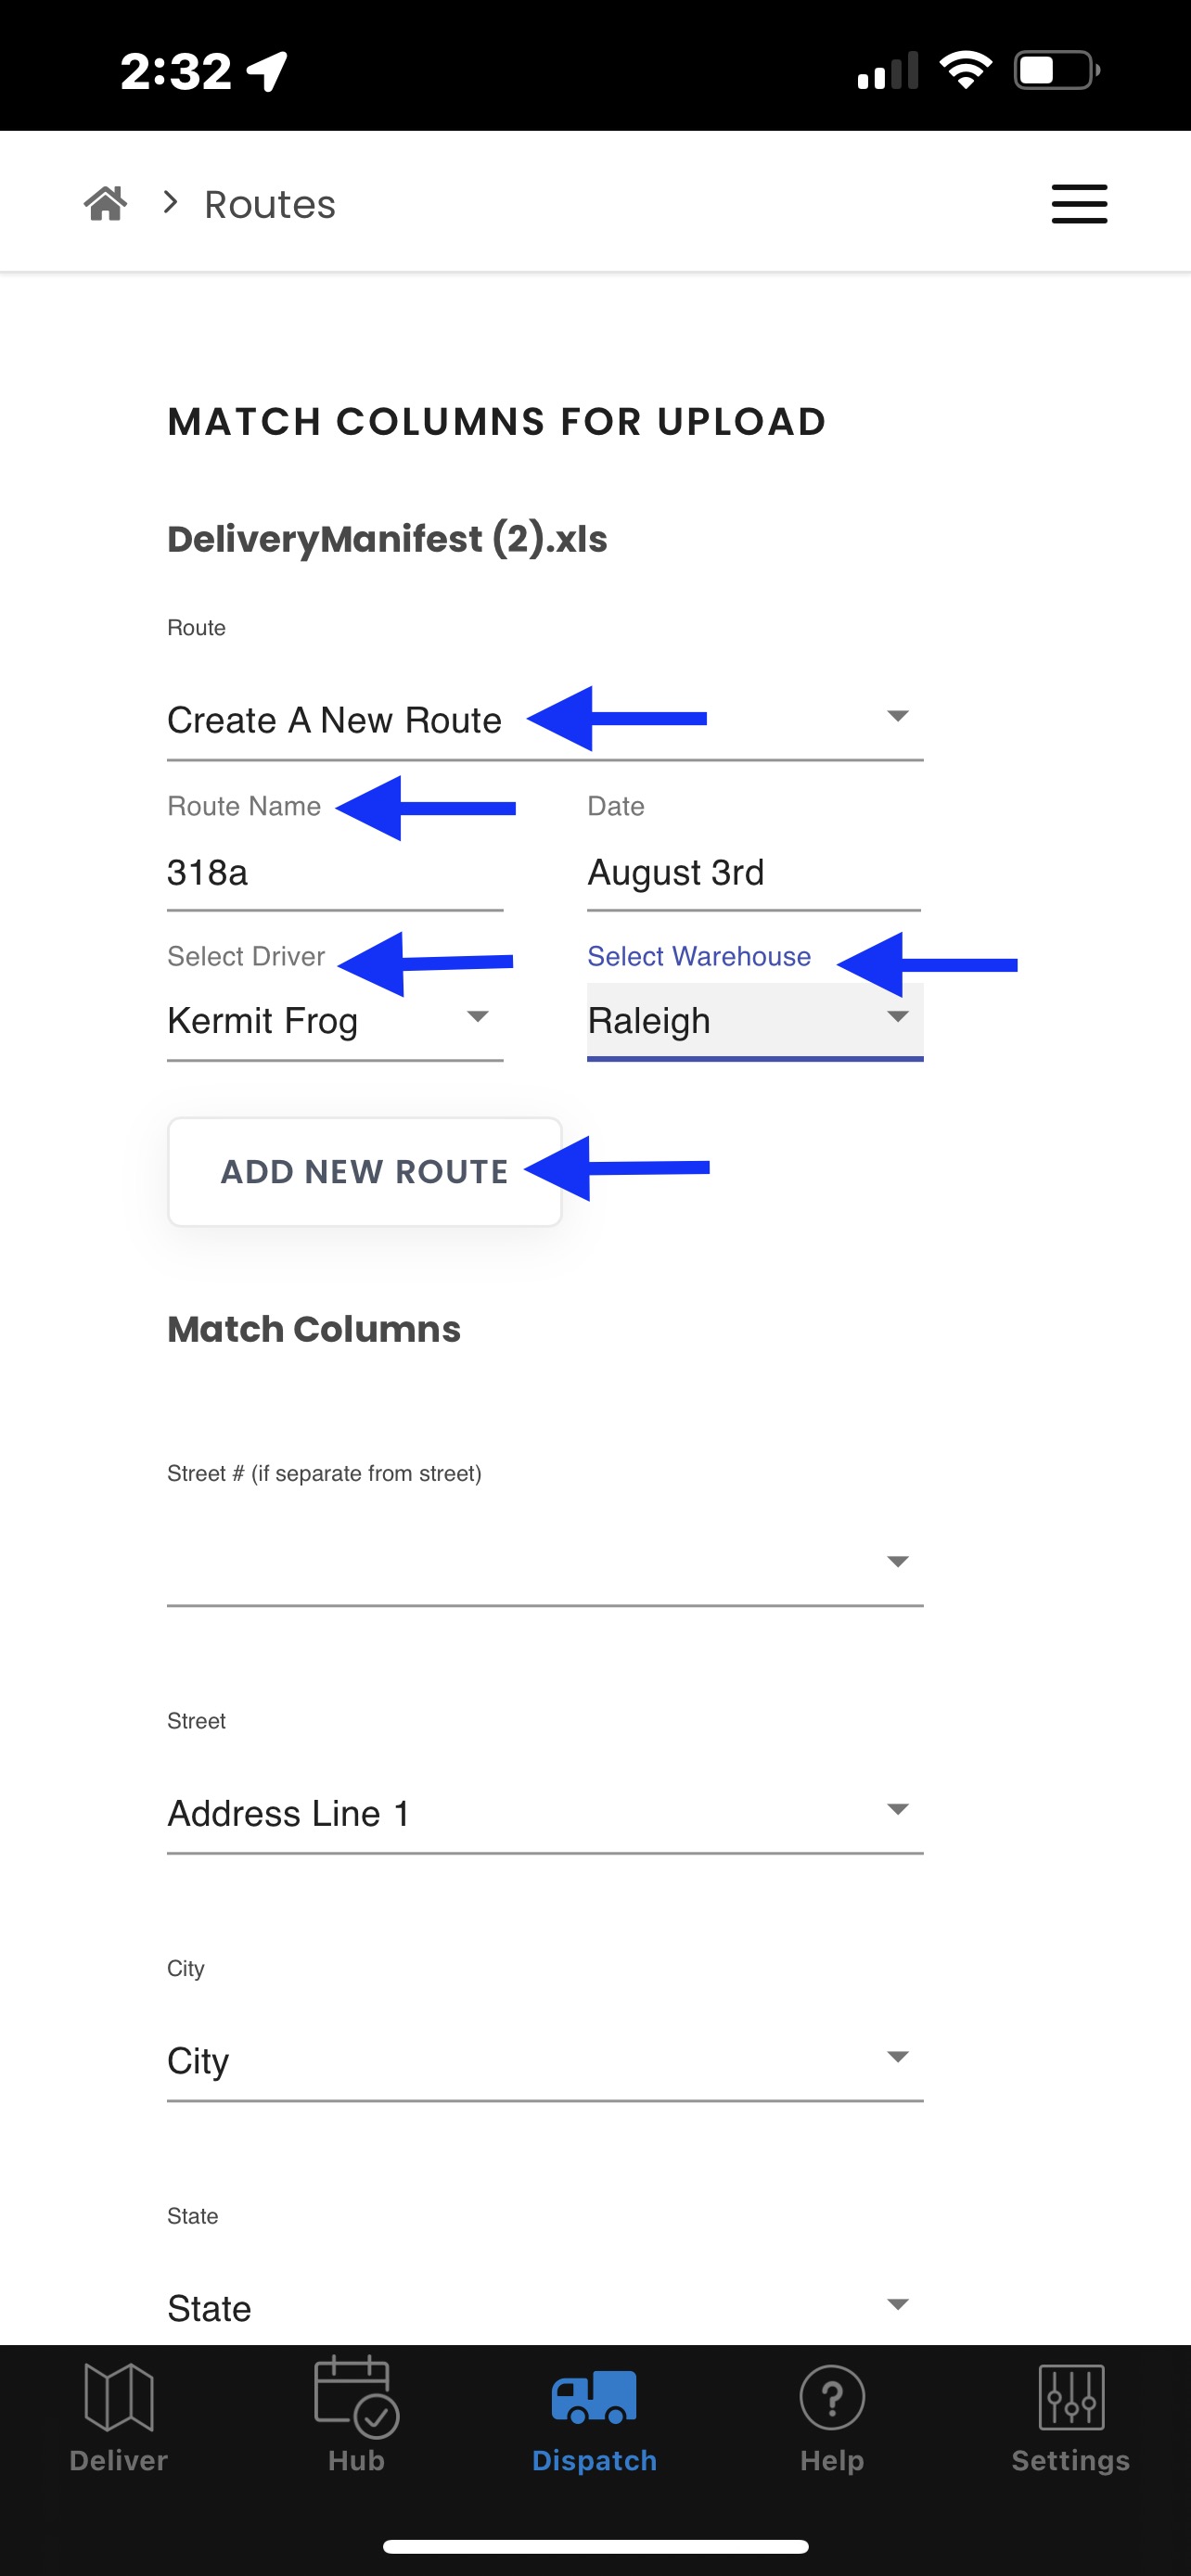Tap the breadcrumb chevron separator
The height and width of the screenshot is (2576, 1191).
coord(171,203)
